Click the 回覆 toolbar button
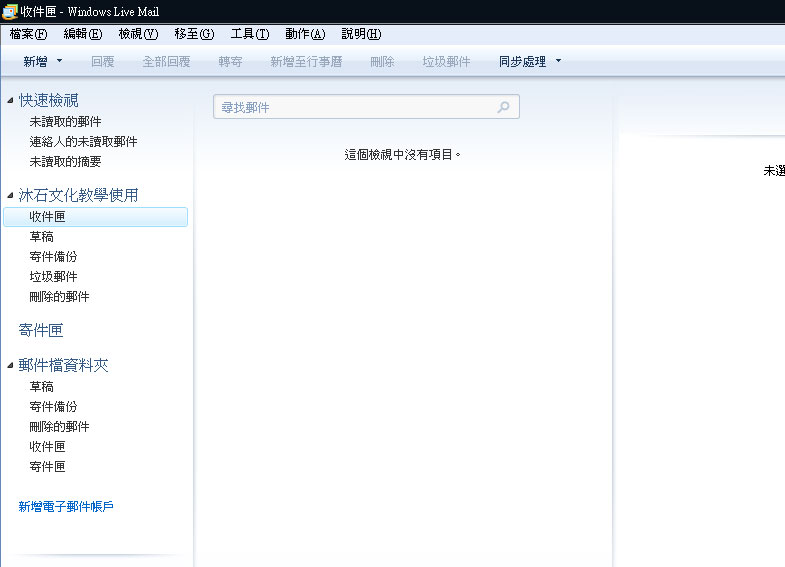Image resolution: width=785 pixels, height=567 pixels. coord(103,62)
